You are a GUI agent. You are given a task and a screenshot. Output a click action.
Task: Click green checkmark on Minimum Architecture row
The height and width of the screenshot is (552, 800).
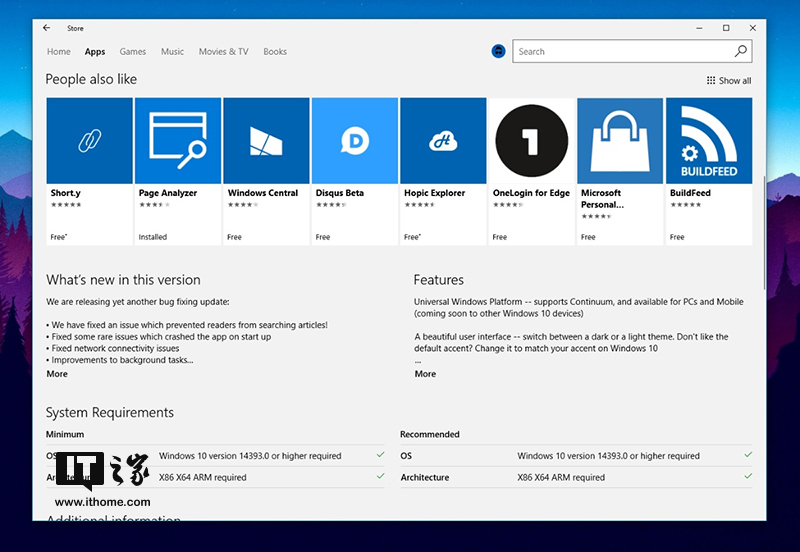pos(381,475)
